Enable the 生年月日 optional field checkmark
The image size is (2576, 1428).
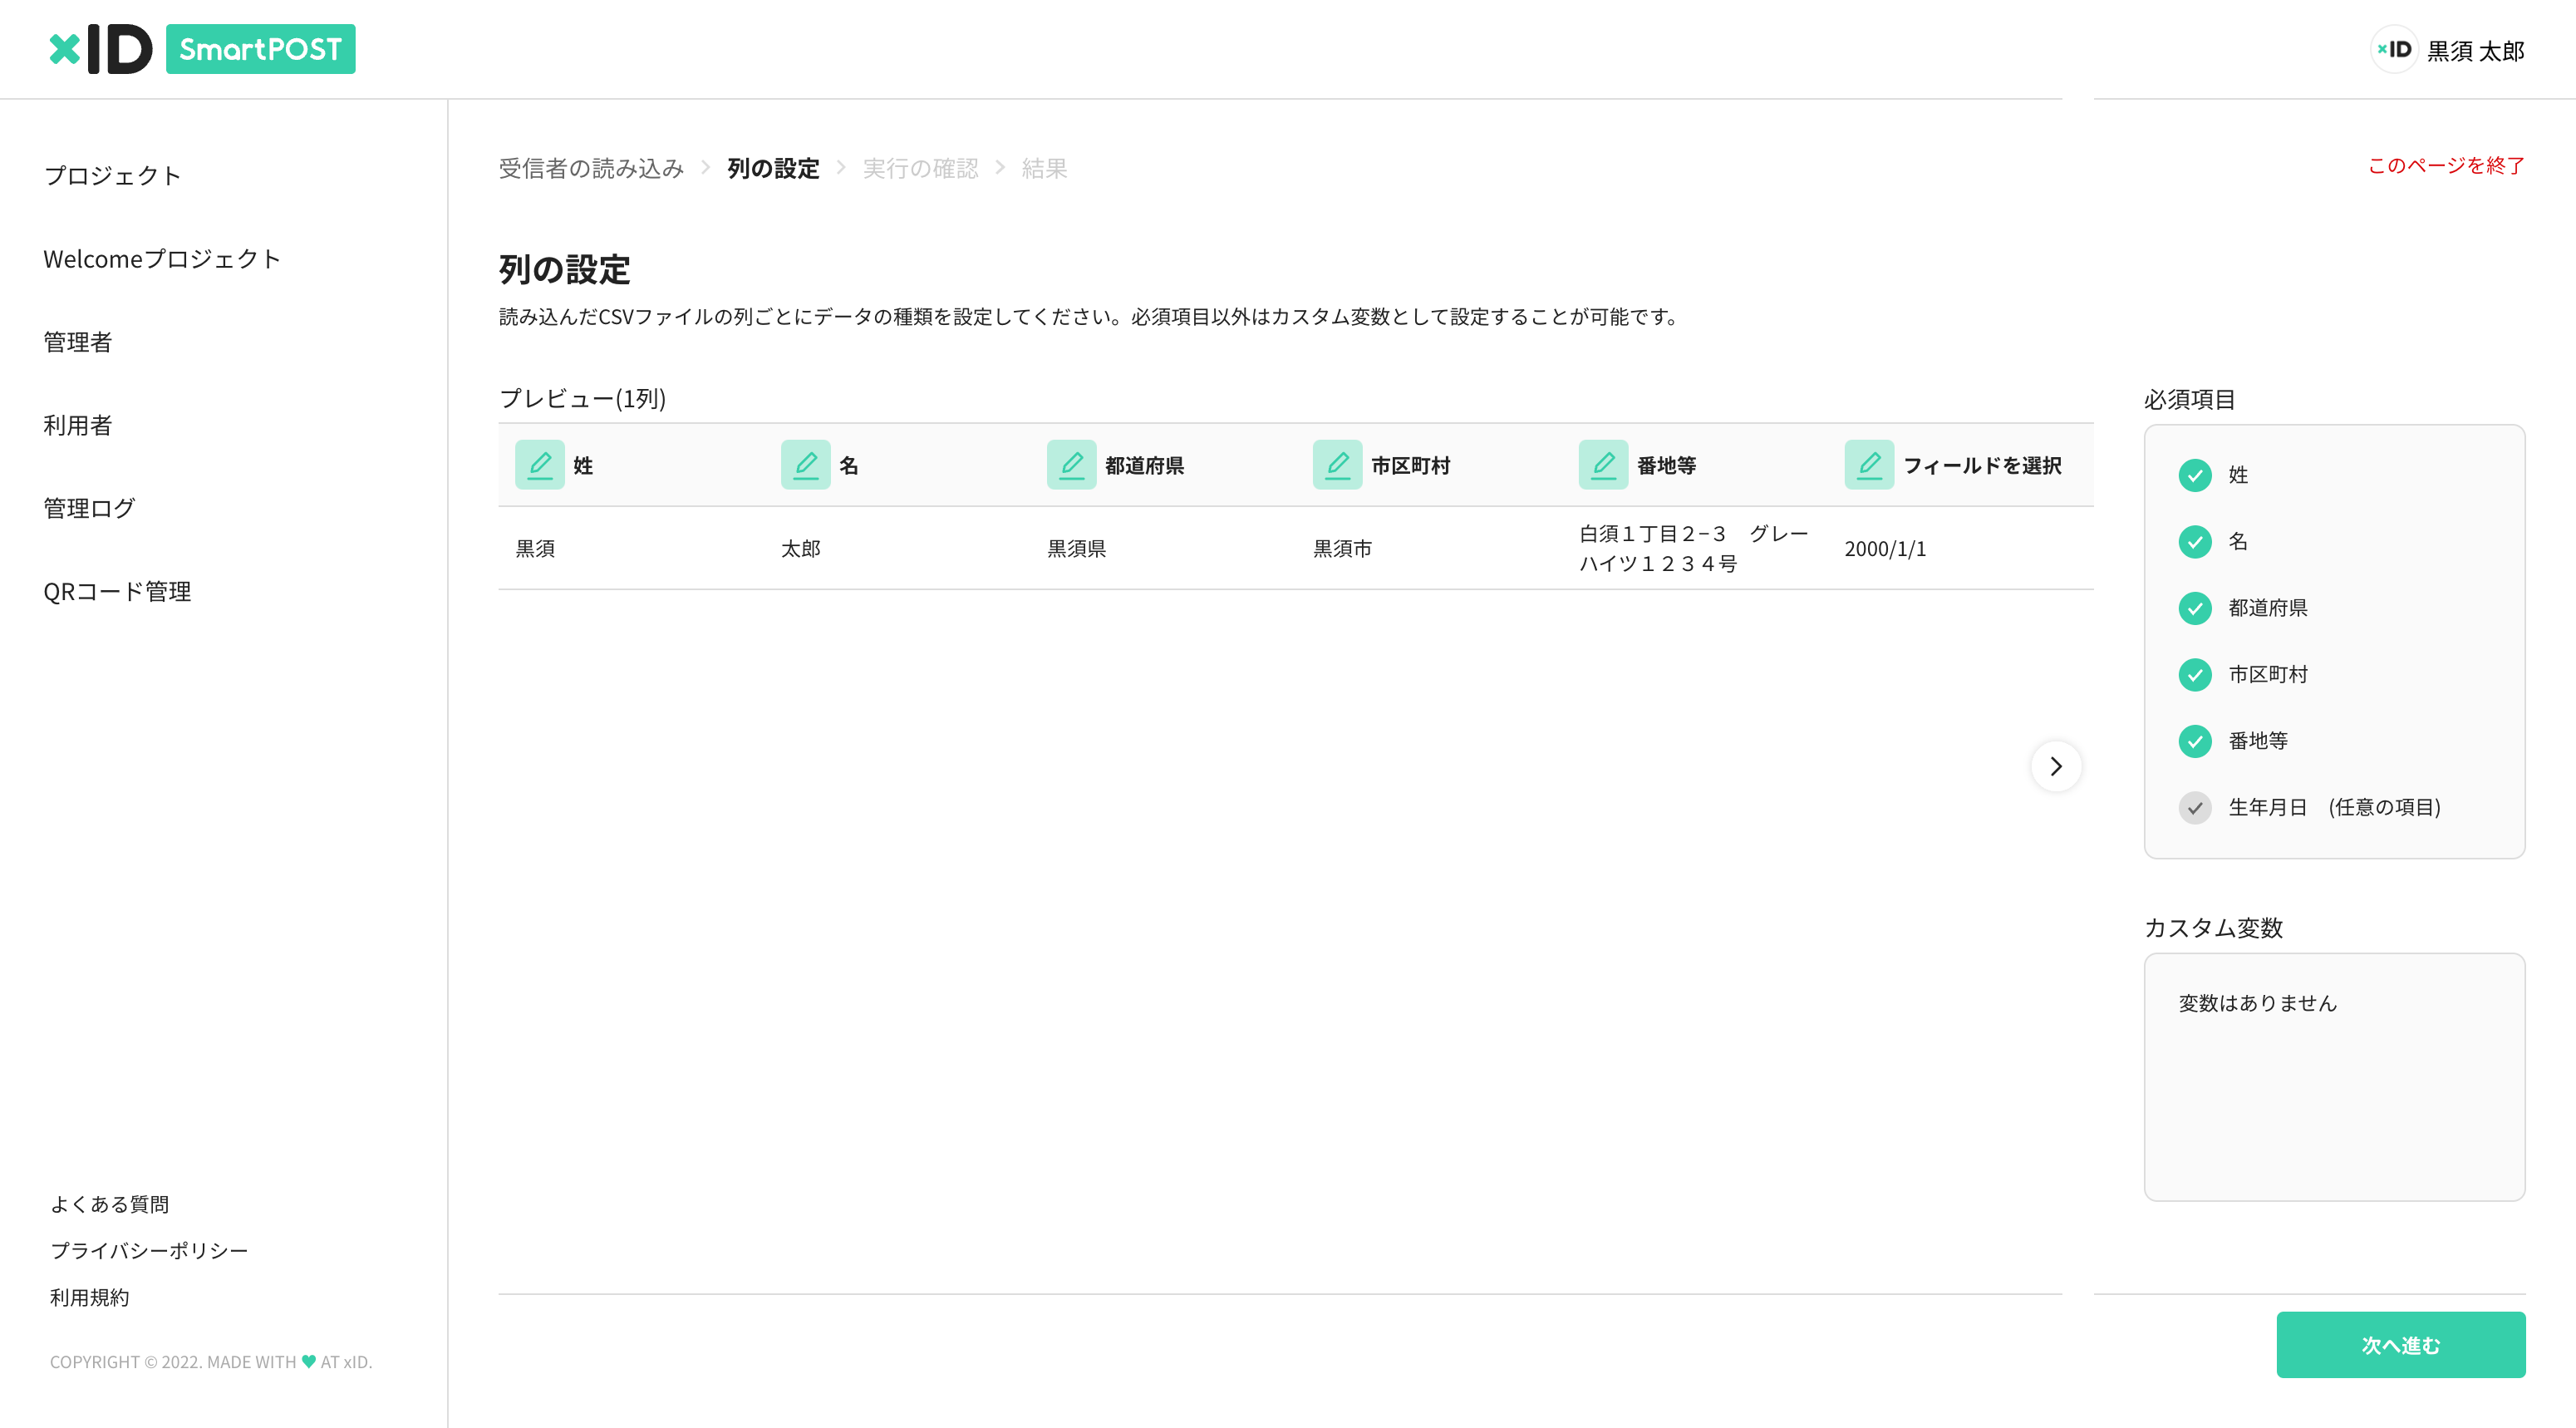click(x=2196, y=808)
